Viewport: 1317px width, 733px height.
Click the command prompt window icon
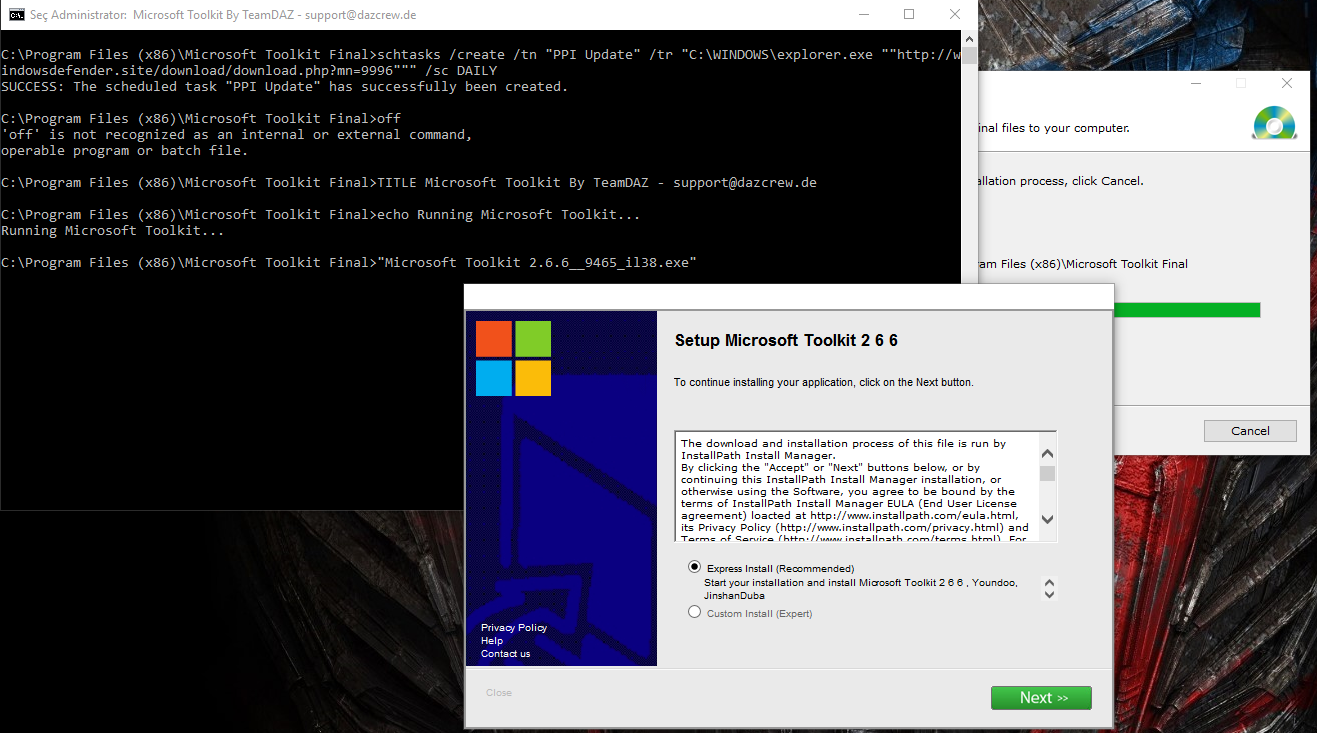pos(16,14)
